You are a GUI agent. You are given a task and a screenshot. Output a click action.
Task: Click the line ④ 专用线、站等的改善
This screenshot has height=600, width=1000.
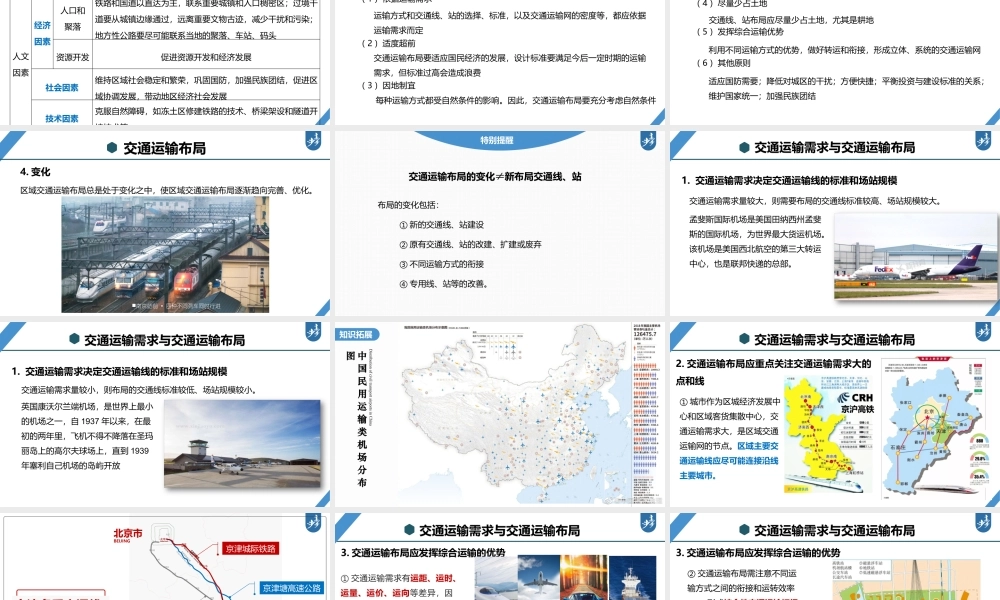(444, 284)
